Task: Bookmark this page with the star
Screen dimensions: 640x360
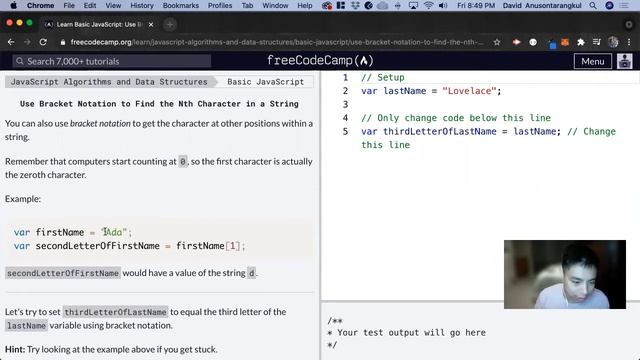Action: (497, 42)
